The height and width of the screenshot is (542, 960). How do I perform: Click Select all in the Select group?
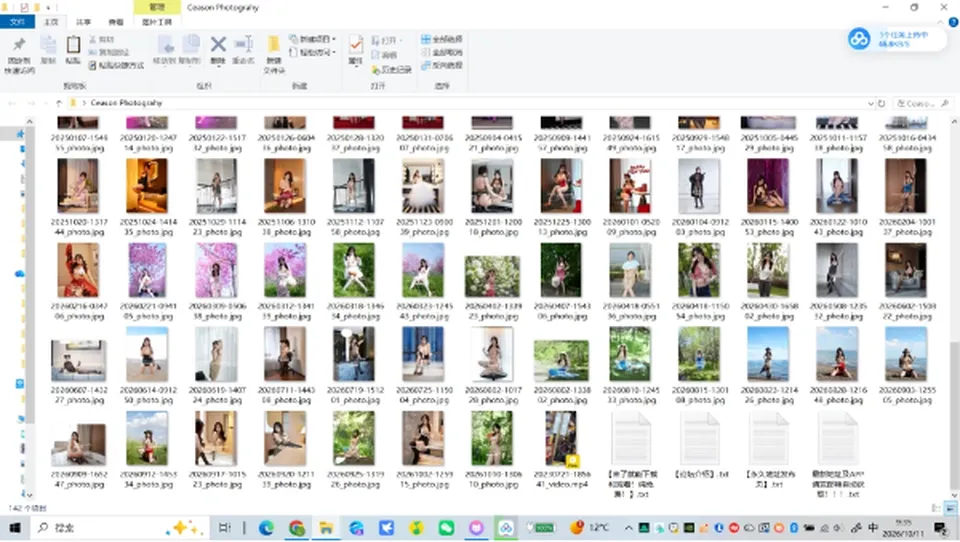point(441,39)
